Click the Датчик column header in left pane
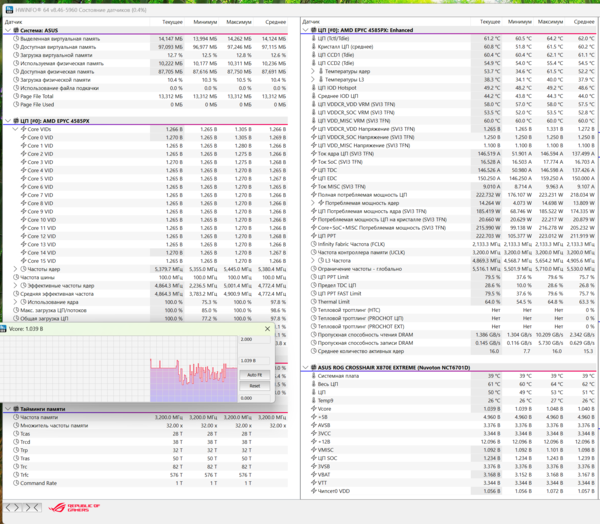 click(13, 22)
